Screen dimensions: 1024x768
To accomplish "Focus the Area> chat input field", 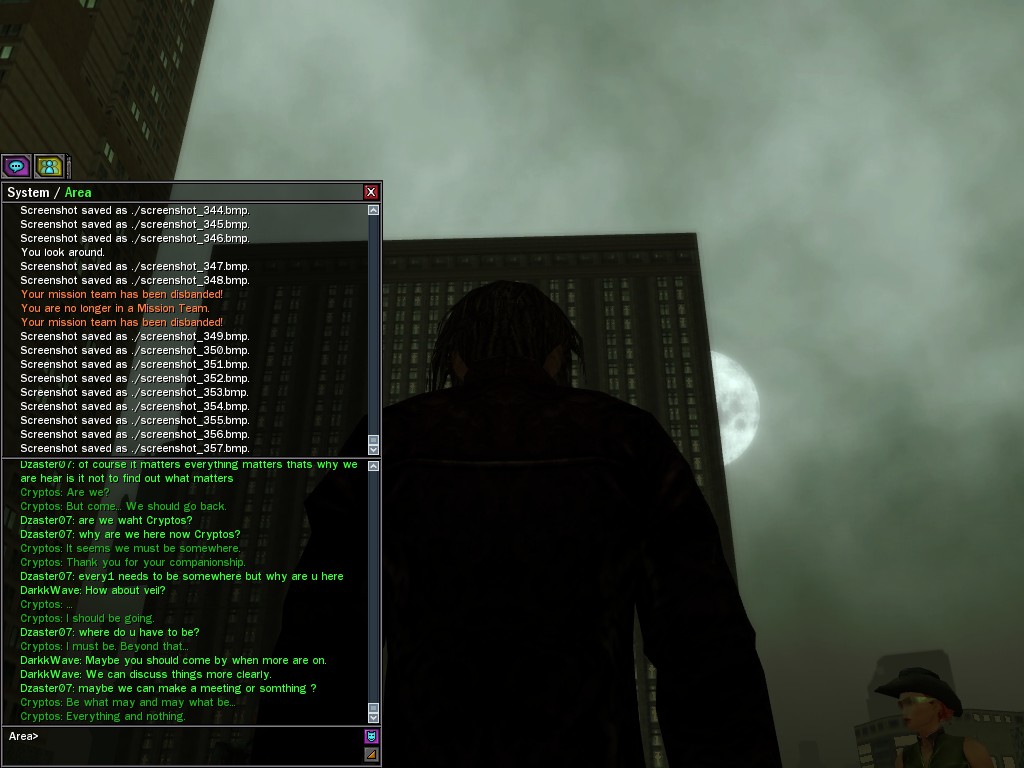I will pos(190,737).
